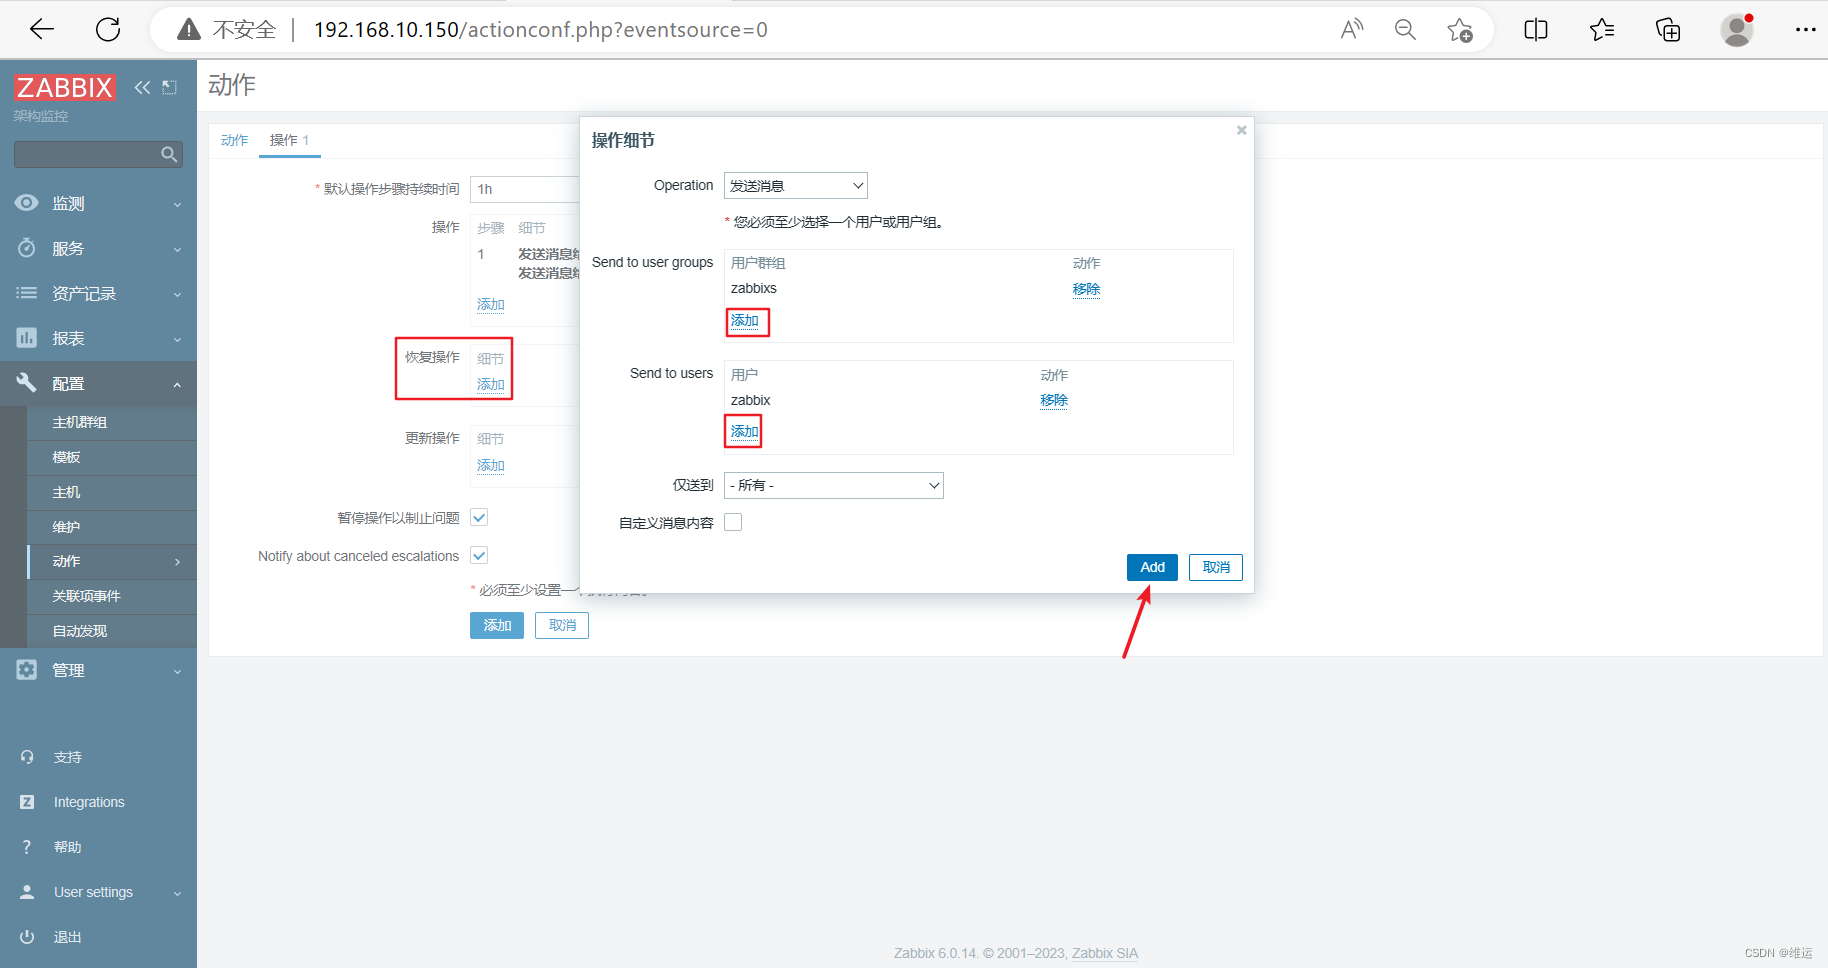Expand the 资产记录 sidebar menu
This screenshot has width=1828, height=968.
click(98, 293)
